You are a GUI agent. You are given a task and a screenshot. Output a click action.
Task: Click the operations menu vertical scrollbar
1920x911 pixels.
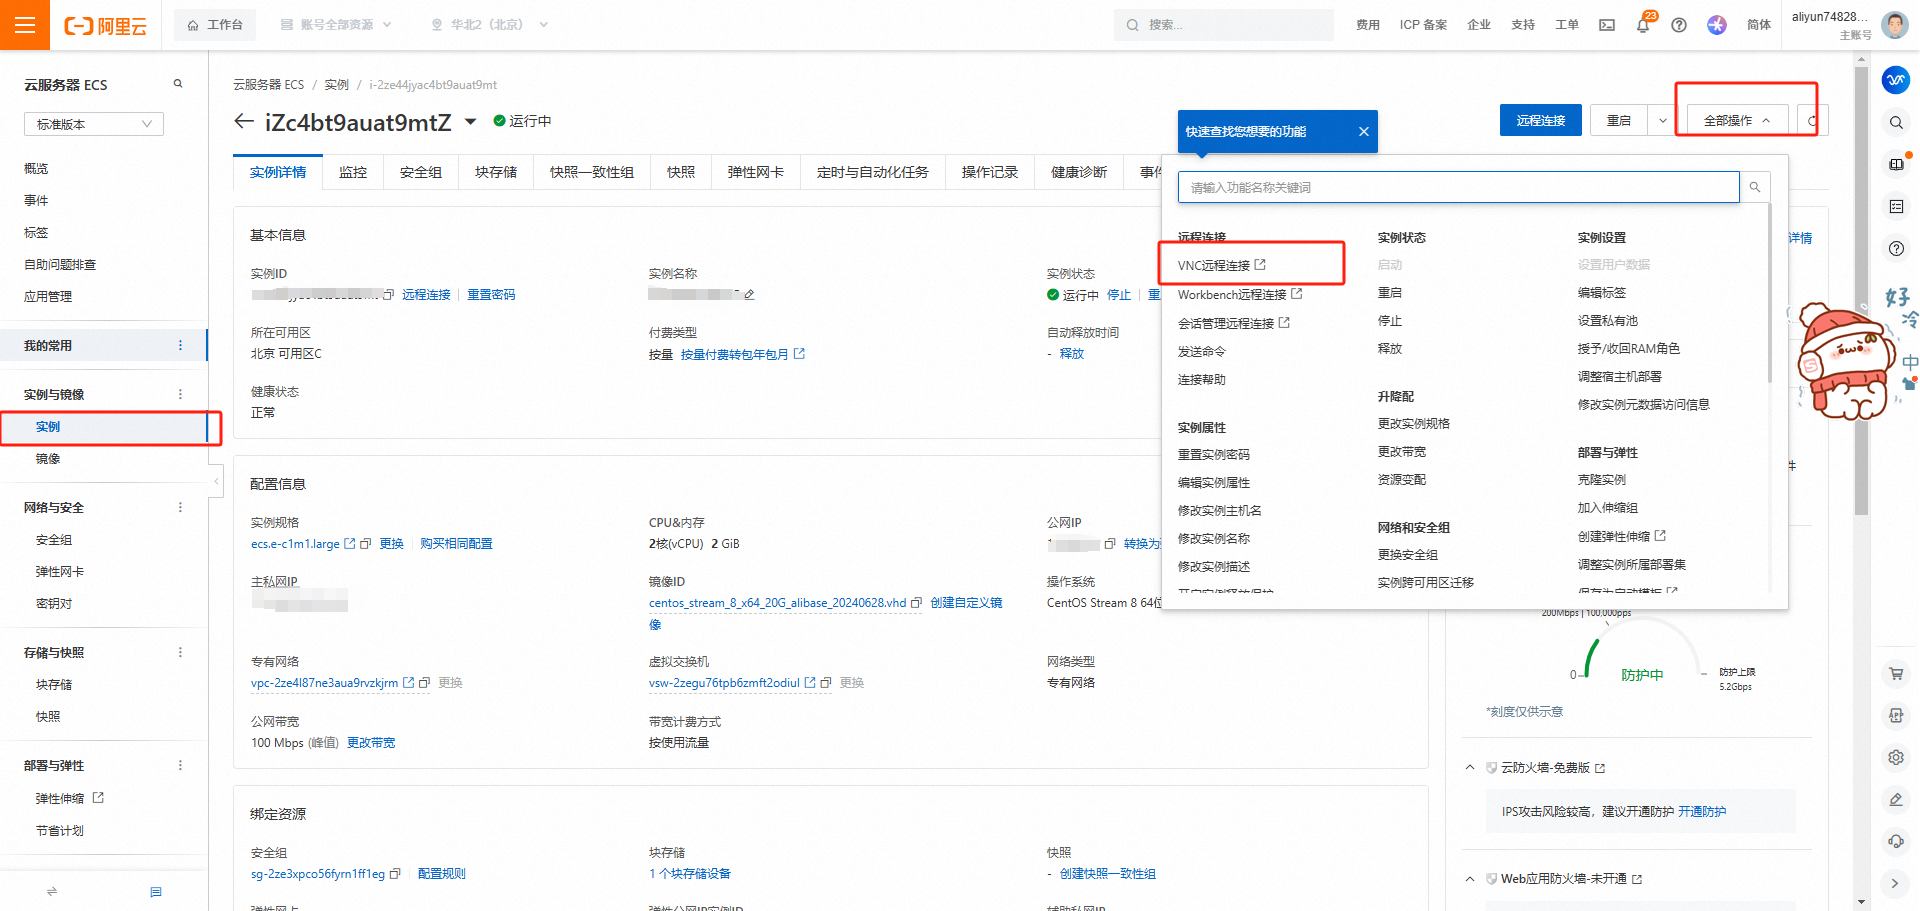pyautogui.click(x=1769, y=294)
